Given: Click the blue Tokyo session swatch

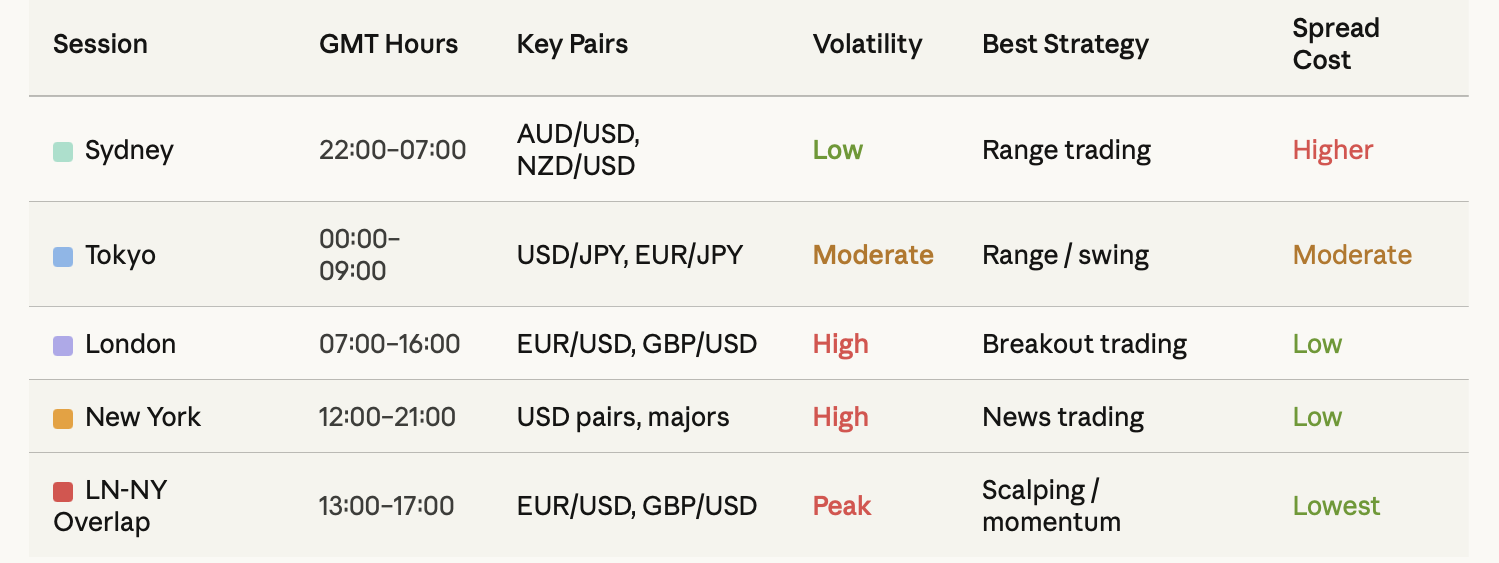Looking at the screenshot, I should click(x=63, y=257).
